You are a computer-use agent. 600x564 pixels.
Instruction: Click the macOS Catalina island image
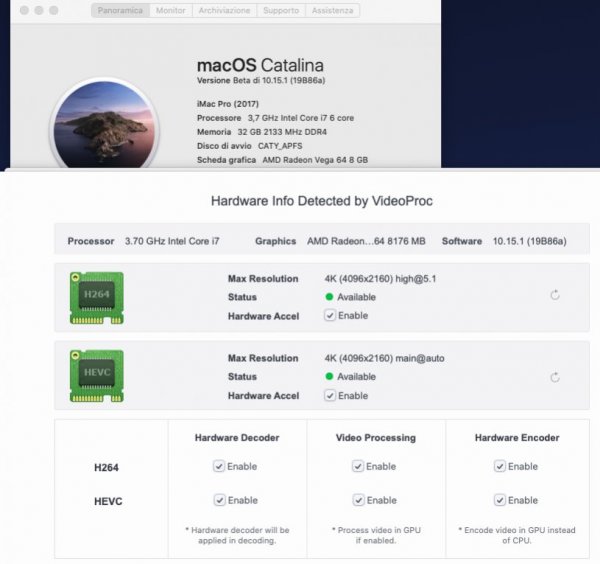(x=104, y=130)
